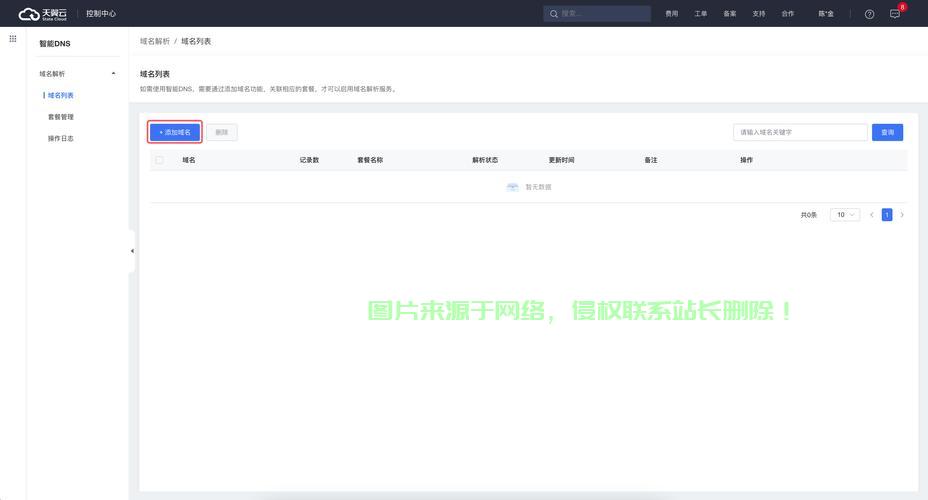Tick the select-all checkbox in table header
928x500 pixels.
coord(159,160)
